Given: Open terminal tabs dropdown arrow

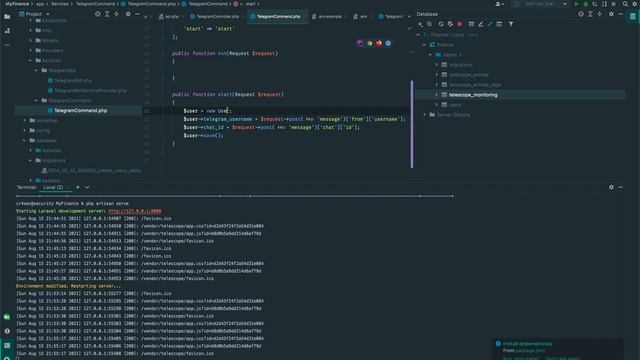Looking at the screenshot, I should pos(87,187).
